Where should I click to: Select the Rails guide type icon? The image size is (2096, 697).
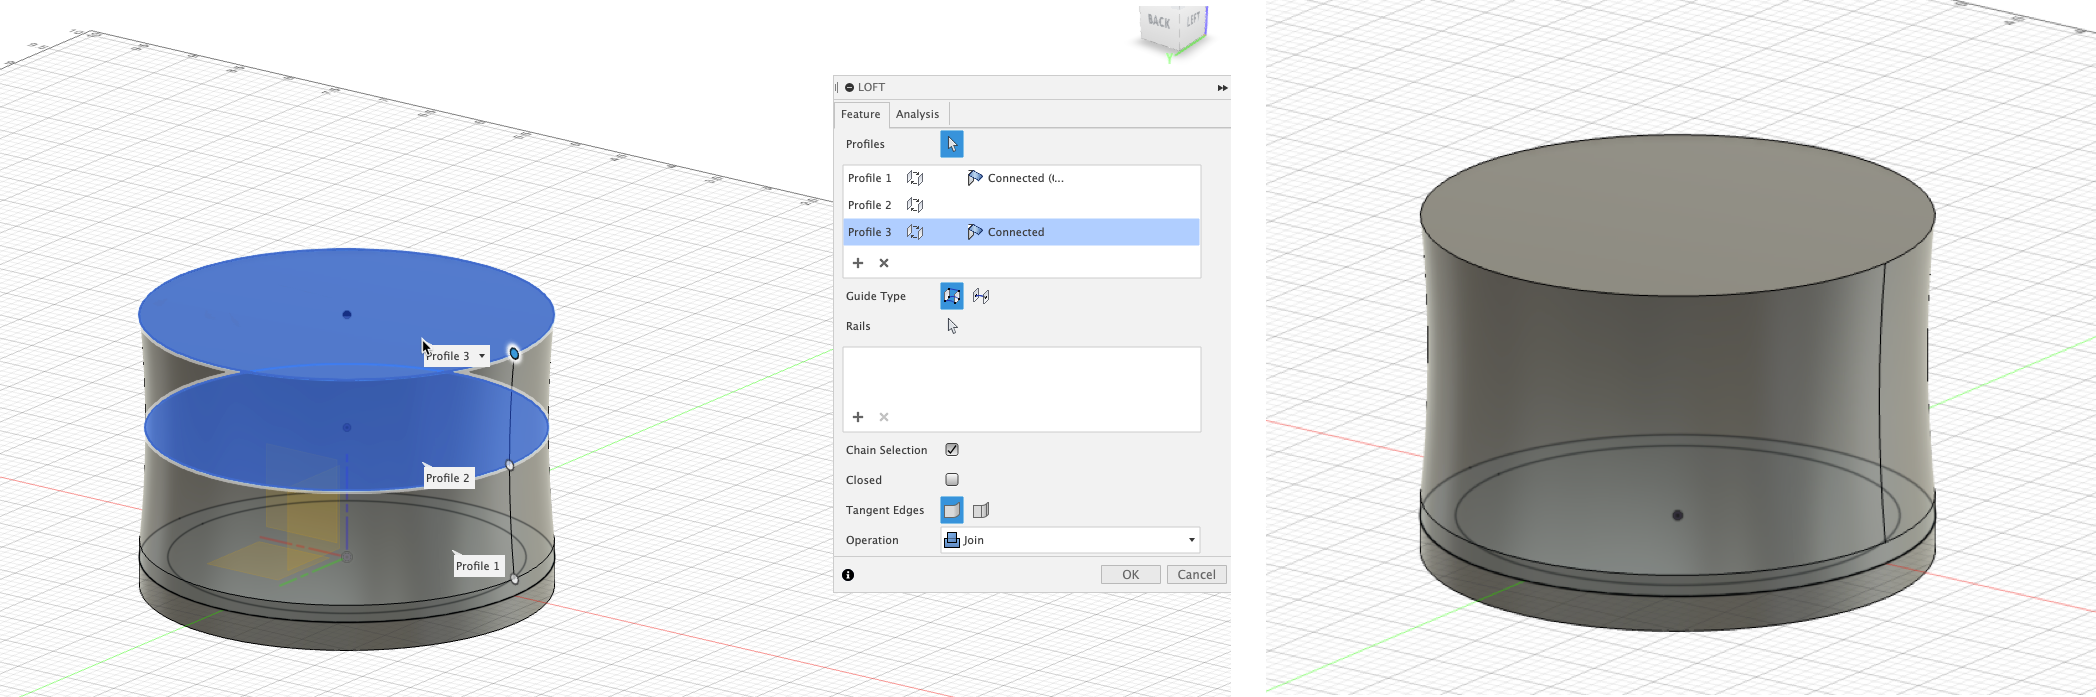click(951, 296)
